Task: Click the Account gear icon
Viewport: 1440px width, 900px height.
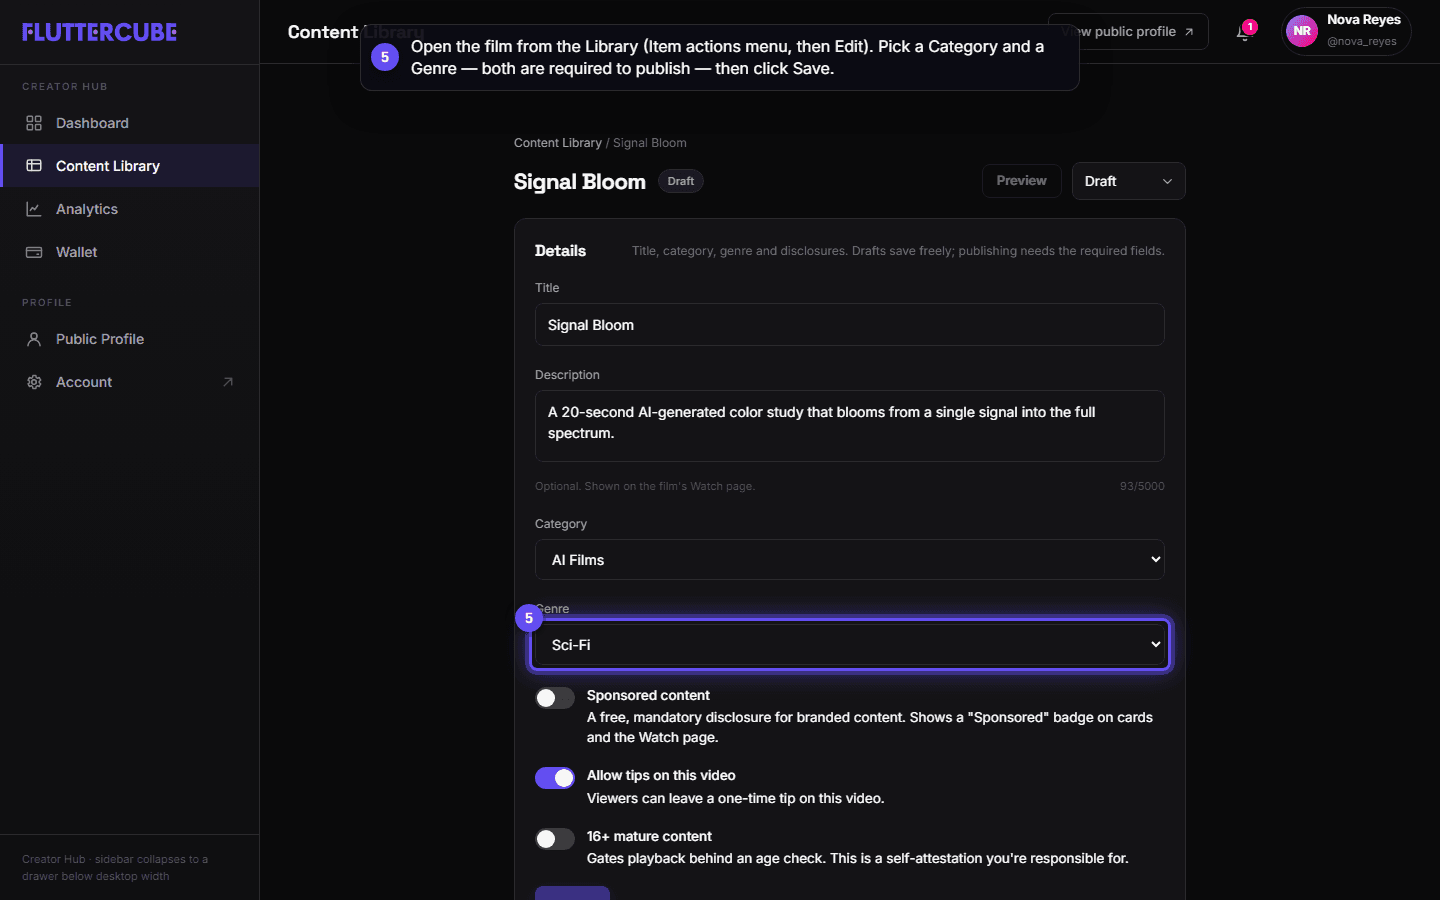Action: (x=34, y=382)
